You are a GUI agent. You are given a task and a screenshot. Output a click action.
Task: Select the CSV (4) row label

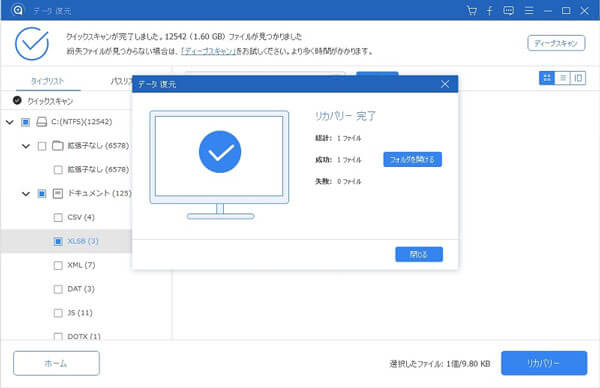point(81,217)
